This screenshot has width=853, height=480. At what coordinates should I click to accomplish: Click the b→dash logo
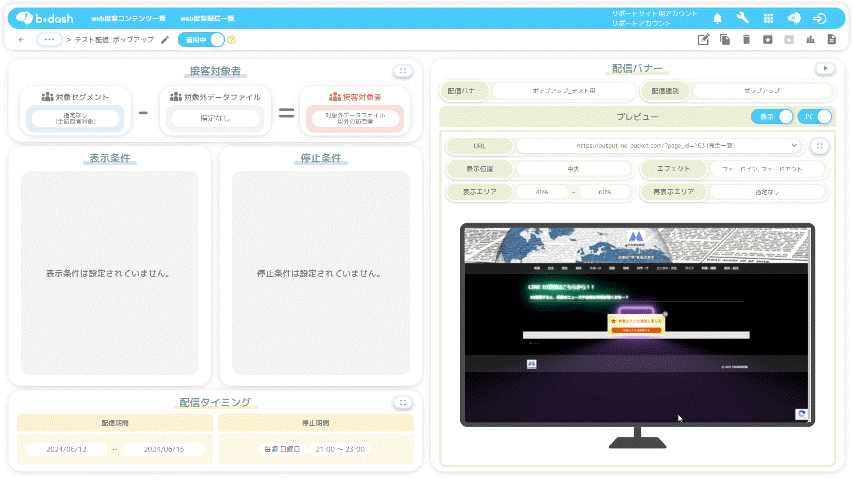point(45,18)
